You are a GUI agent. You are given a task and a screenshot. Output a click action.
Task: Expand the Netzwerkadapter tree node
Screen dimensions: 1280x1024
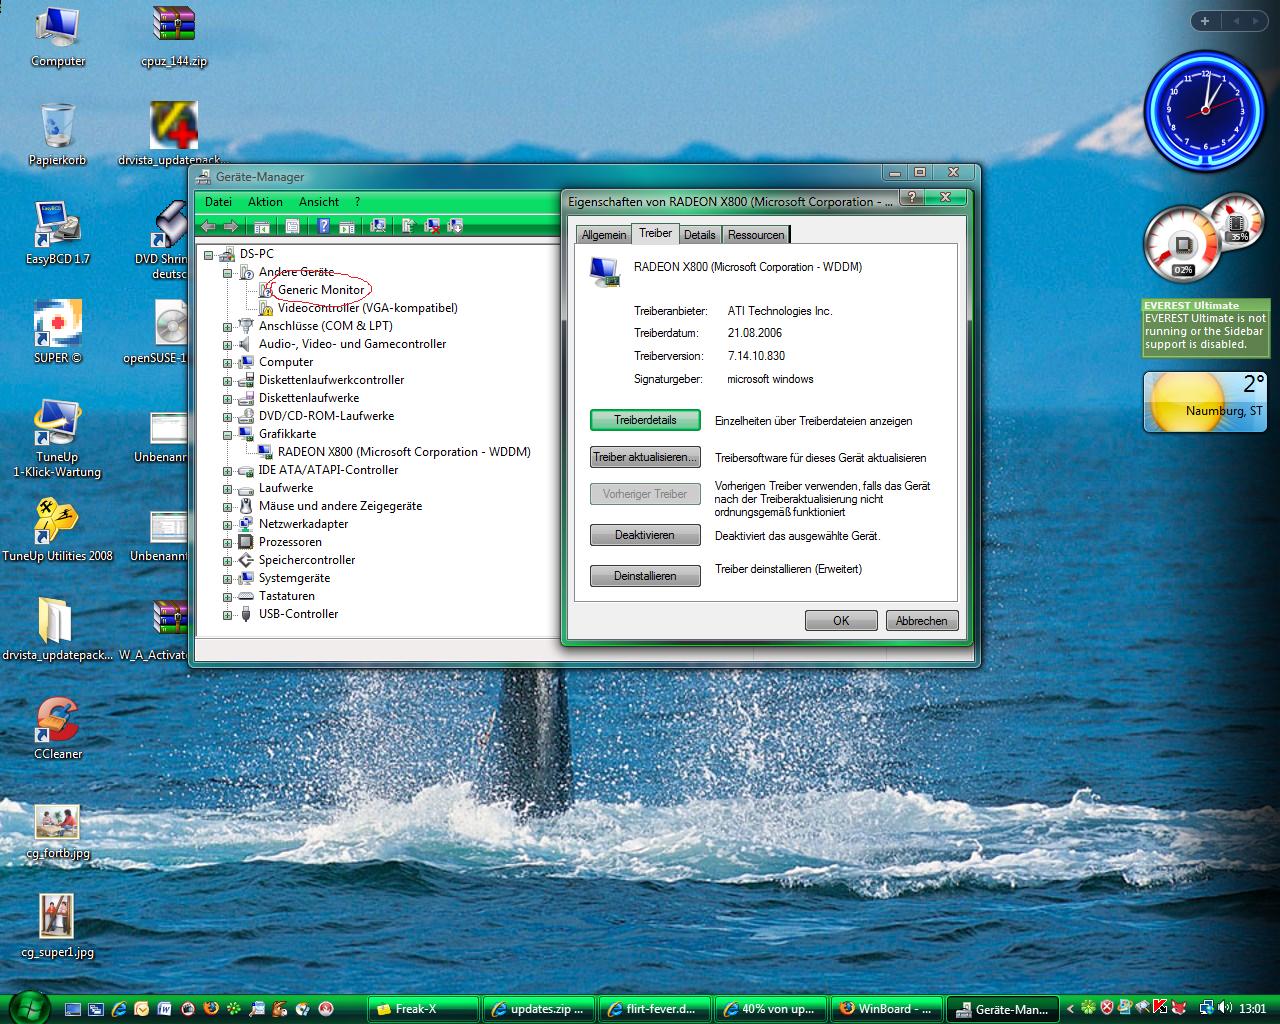click(227, 524)
